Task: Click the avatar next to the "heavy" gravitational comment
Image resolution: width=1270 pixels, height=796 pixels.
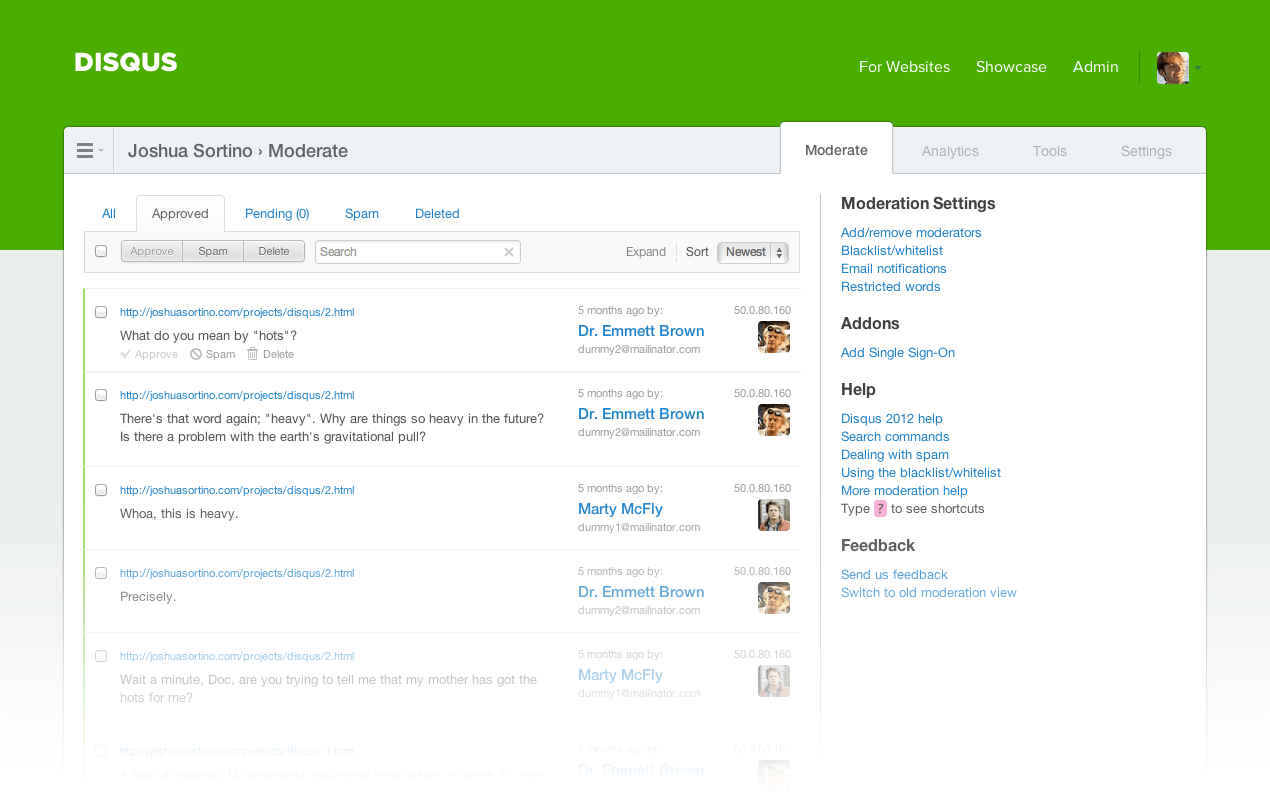Action: tap(774, 420)
